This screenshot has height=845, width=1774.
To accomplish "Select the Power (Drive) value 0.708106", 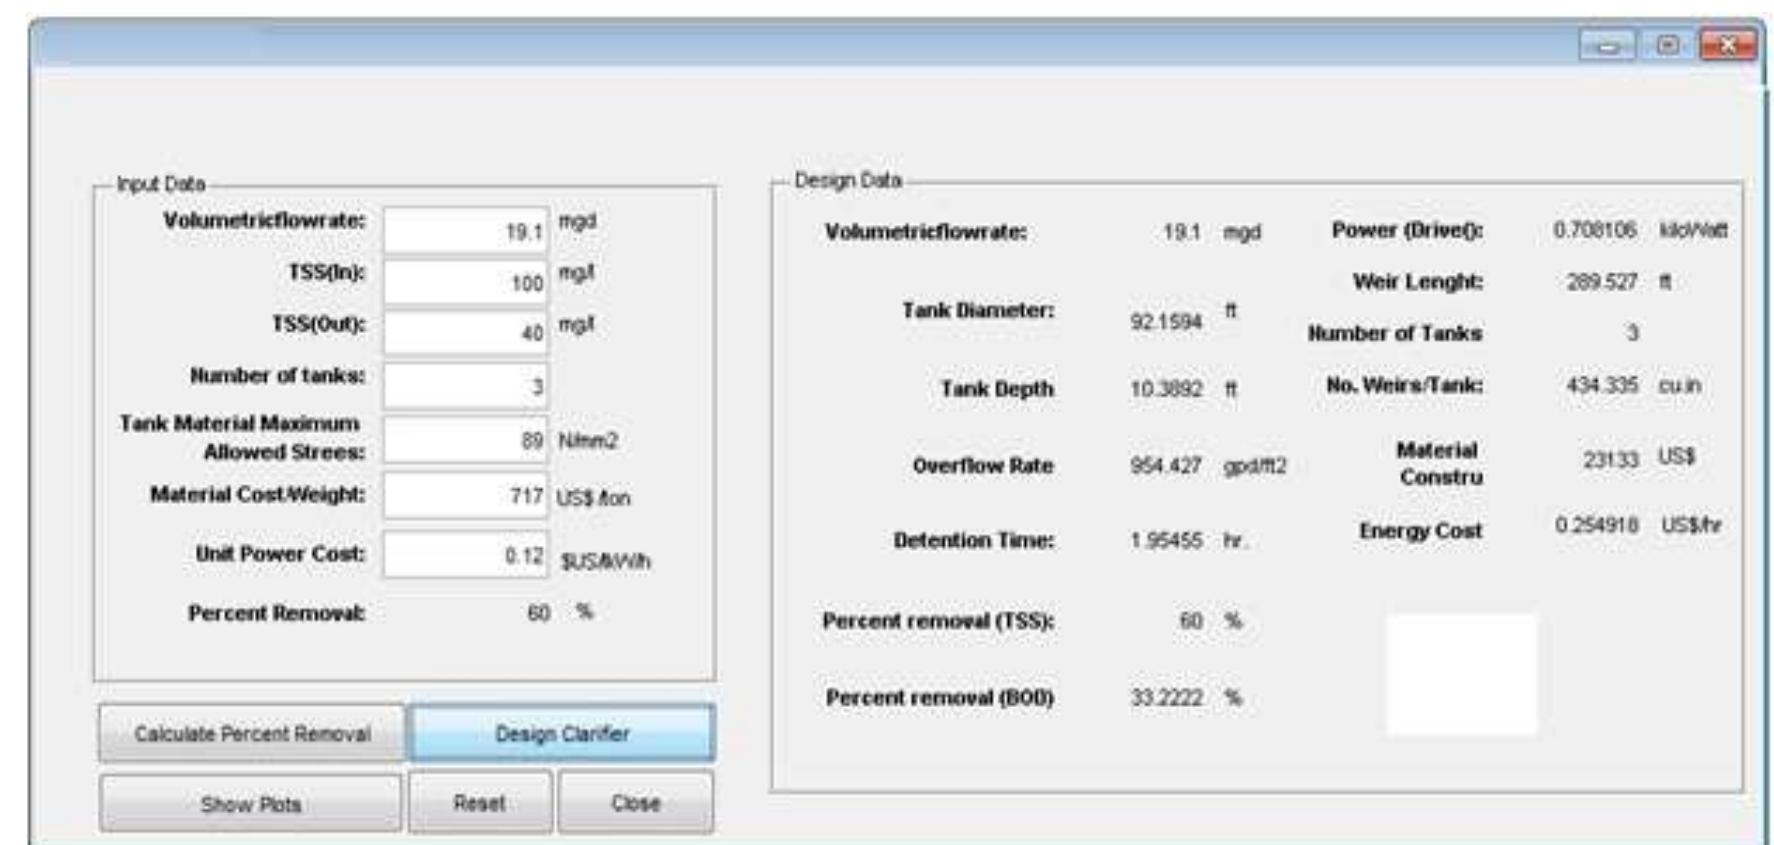I will pyautogui.click(x=1595, y=230).
